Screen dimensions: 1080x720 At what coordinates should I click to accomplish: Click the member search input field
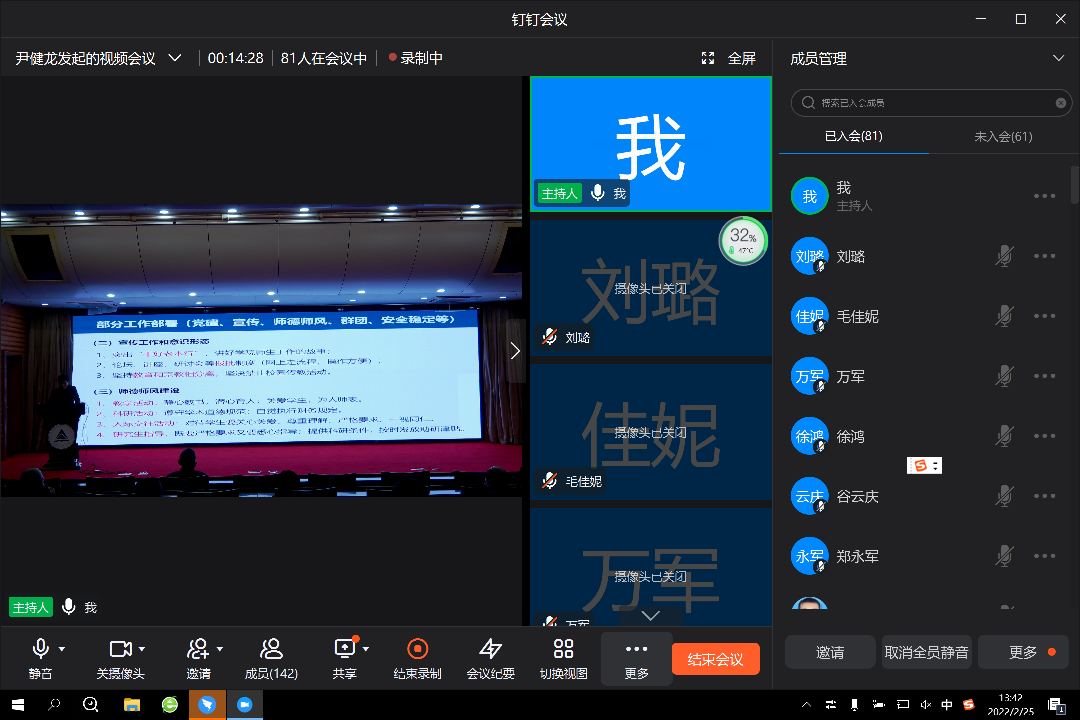pos(930,102)
